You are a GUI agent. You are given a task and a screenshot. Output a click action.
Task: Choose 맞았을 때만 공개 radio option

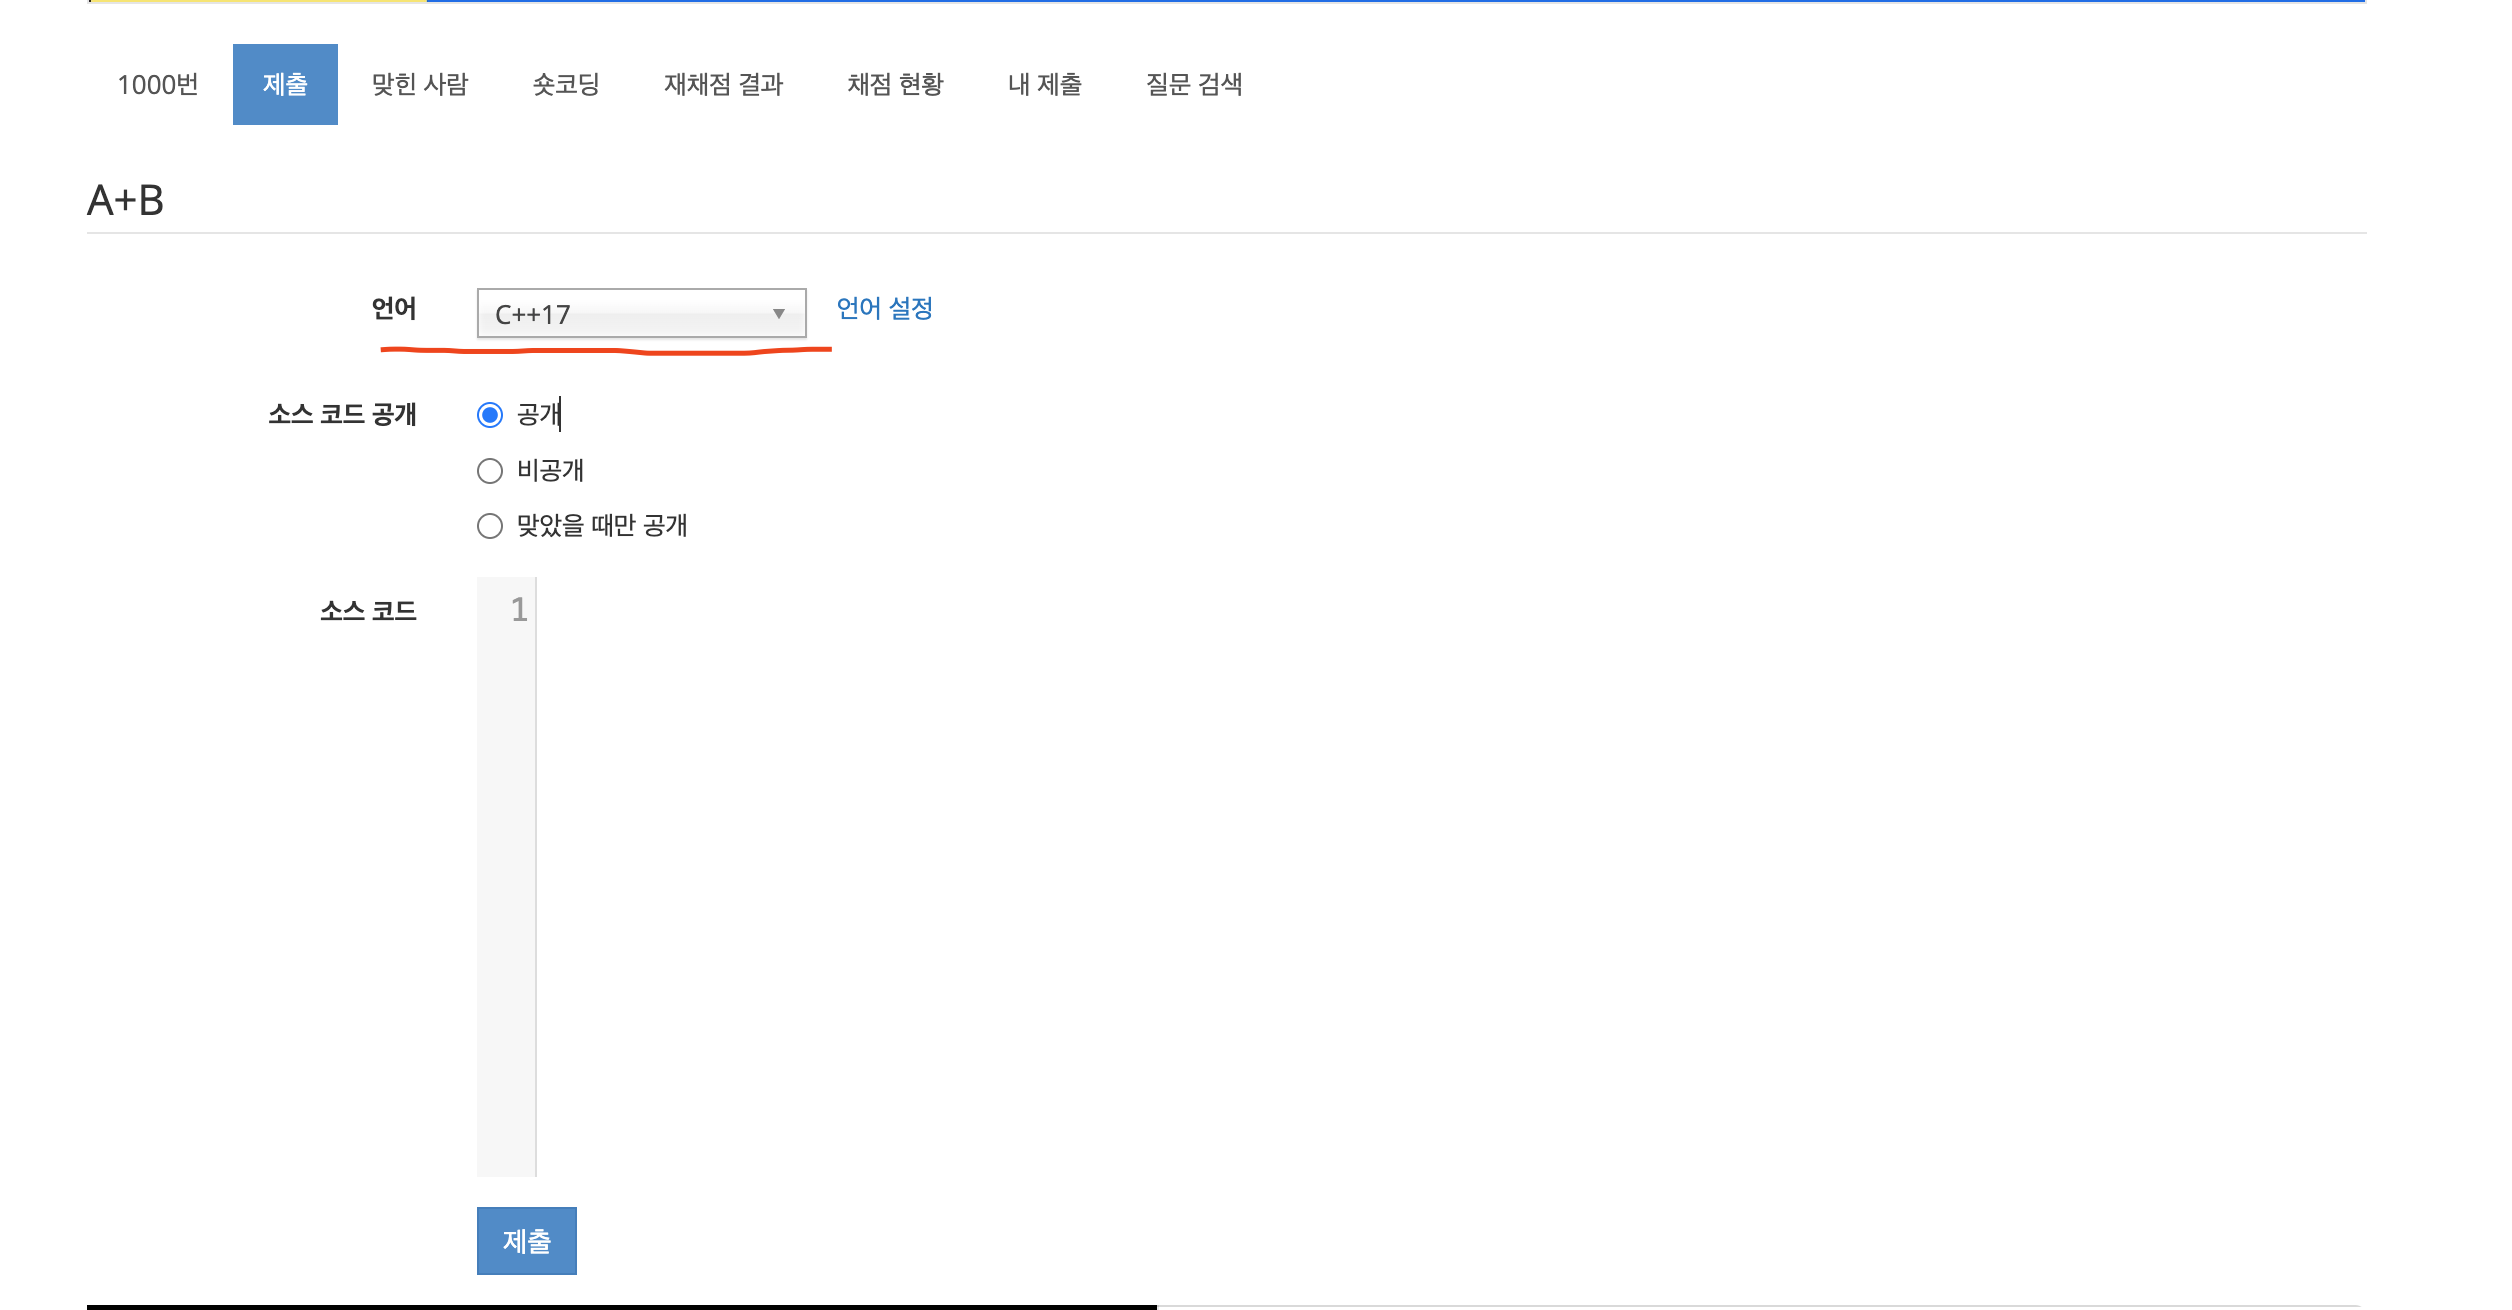click(490, 526)
